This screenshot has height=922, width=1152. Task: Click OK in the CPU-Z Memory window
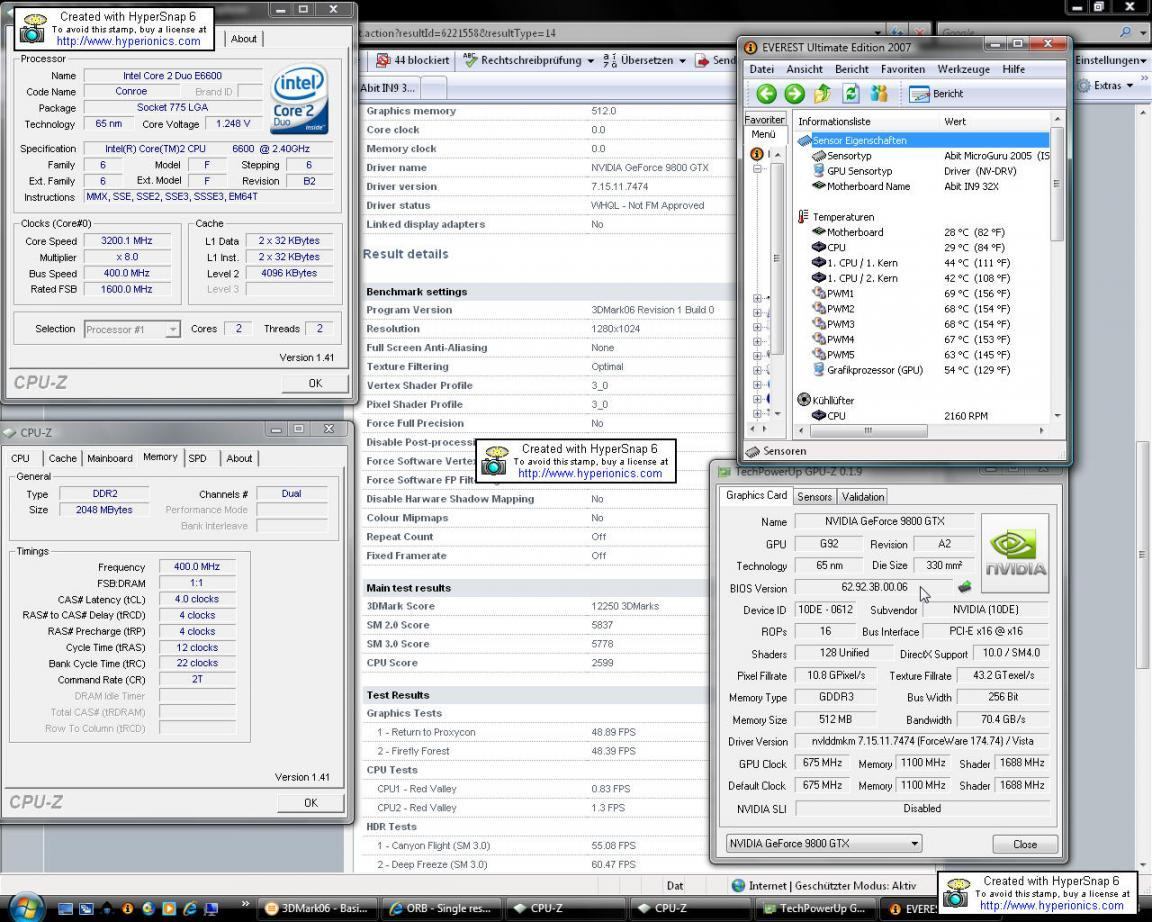pos(310,802)
